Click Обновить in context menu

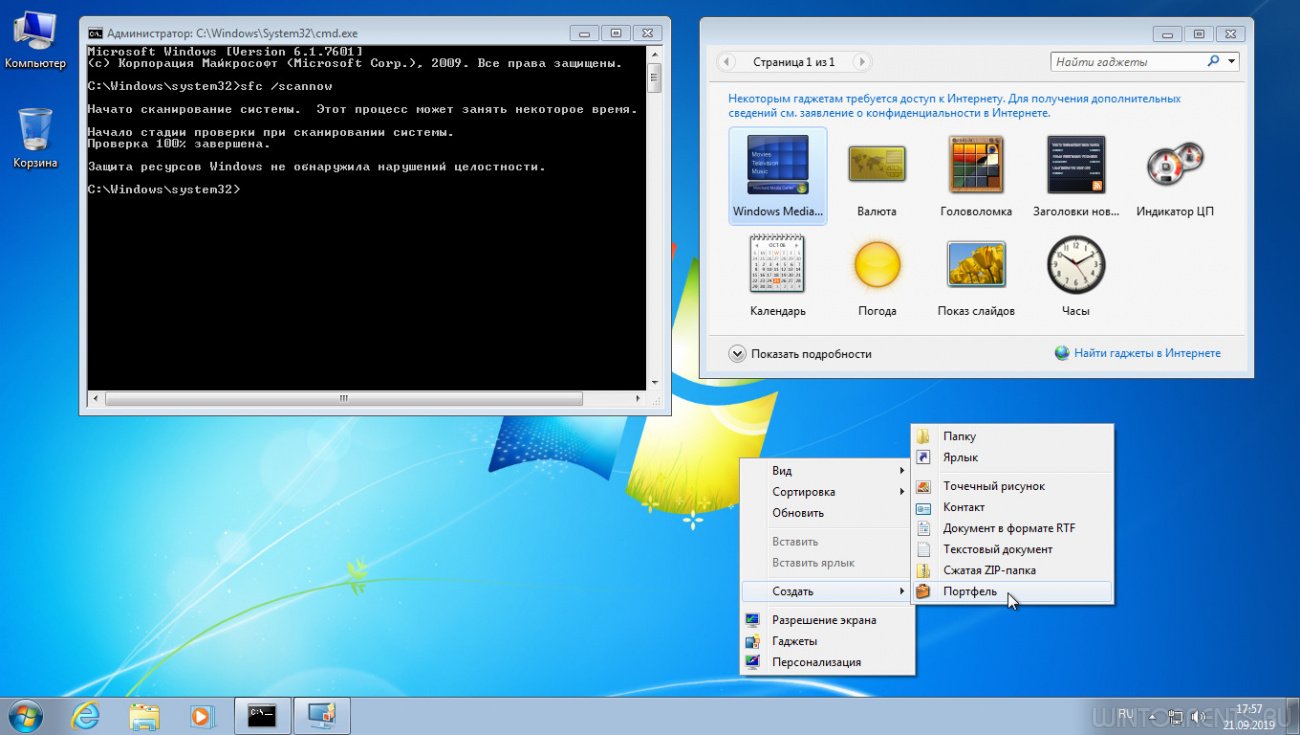point(826,512)
